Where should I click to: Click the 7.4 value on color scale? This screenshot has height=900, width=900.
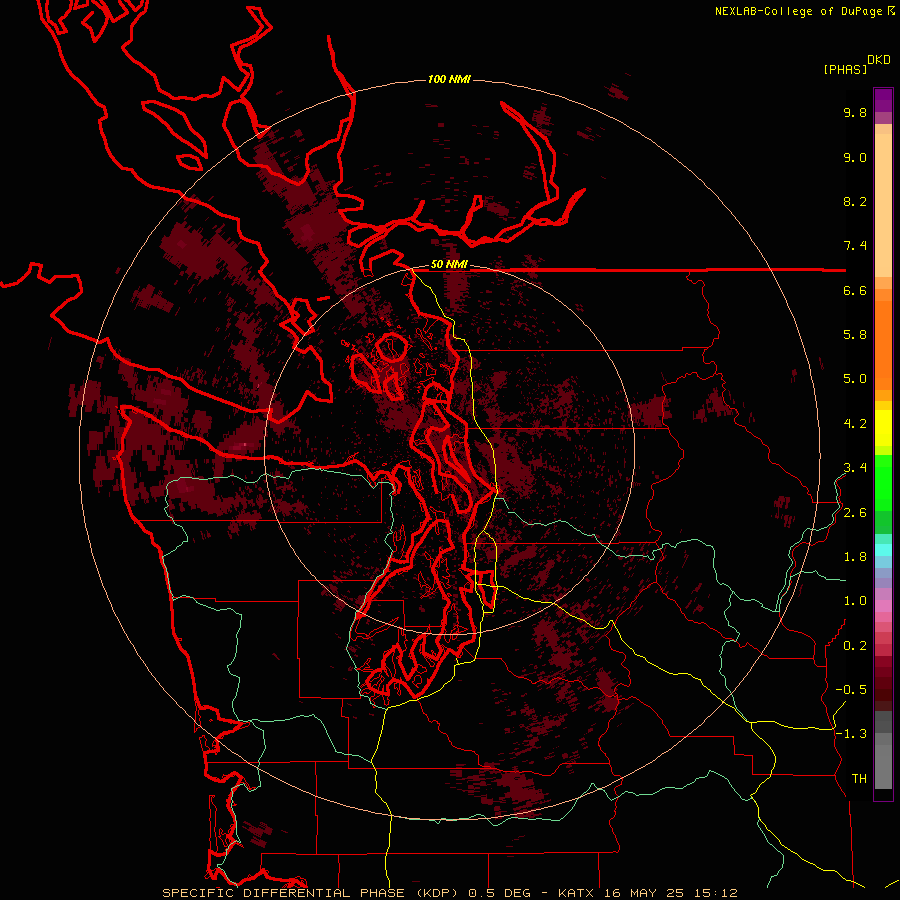[x=855, y=246]
